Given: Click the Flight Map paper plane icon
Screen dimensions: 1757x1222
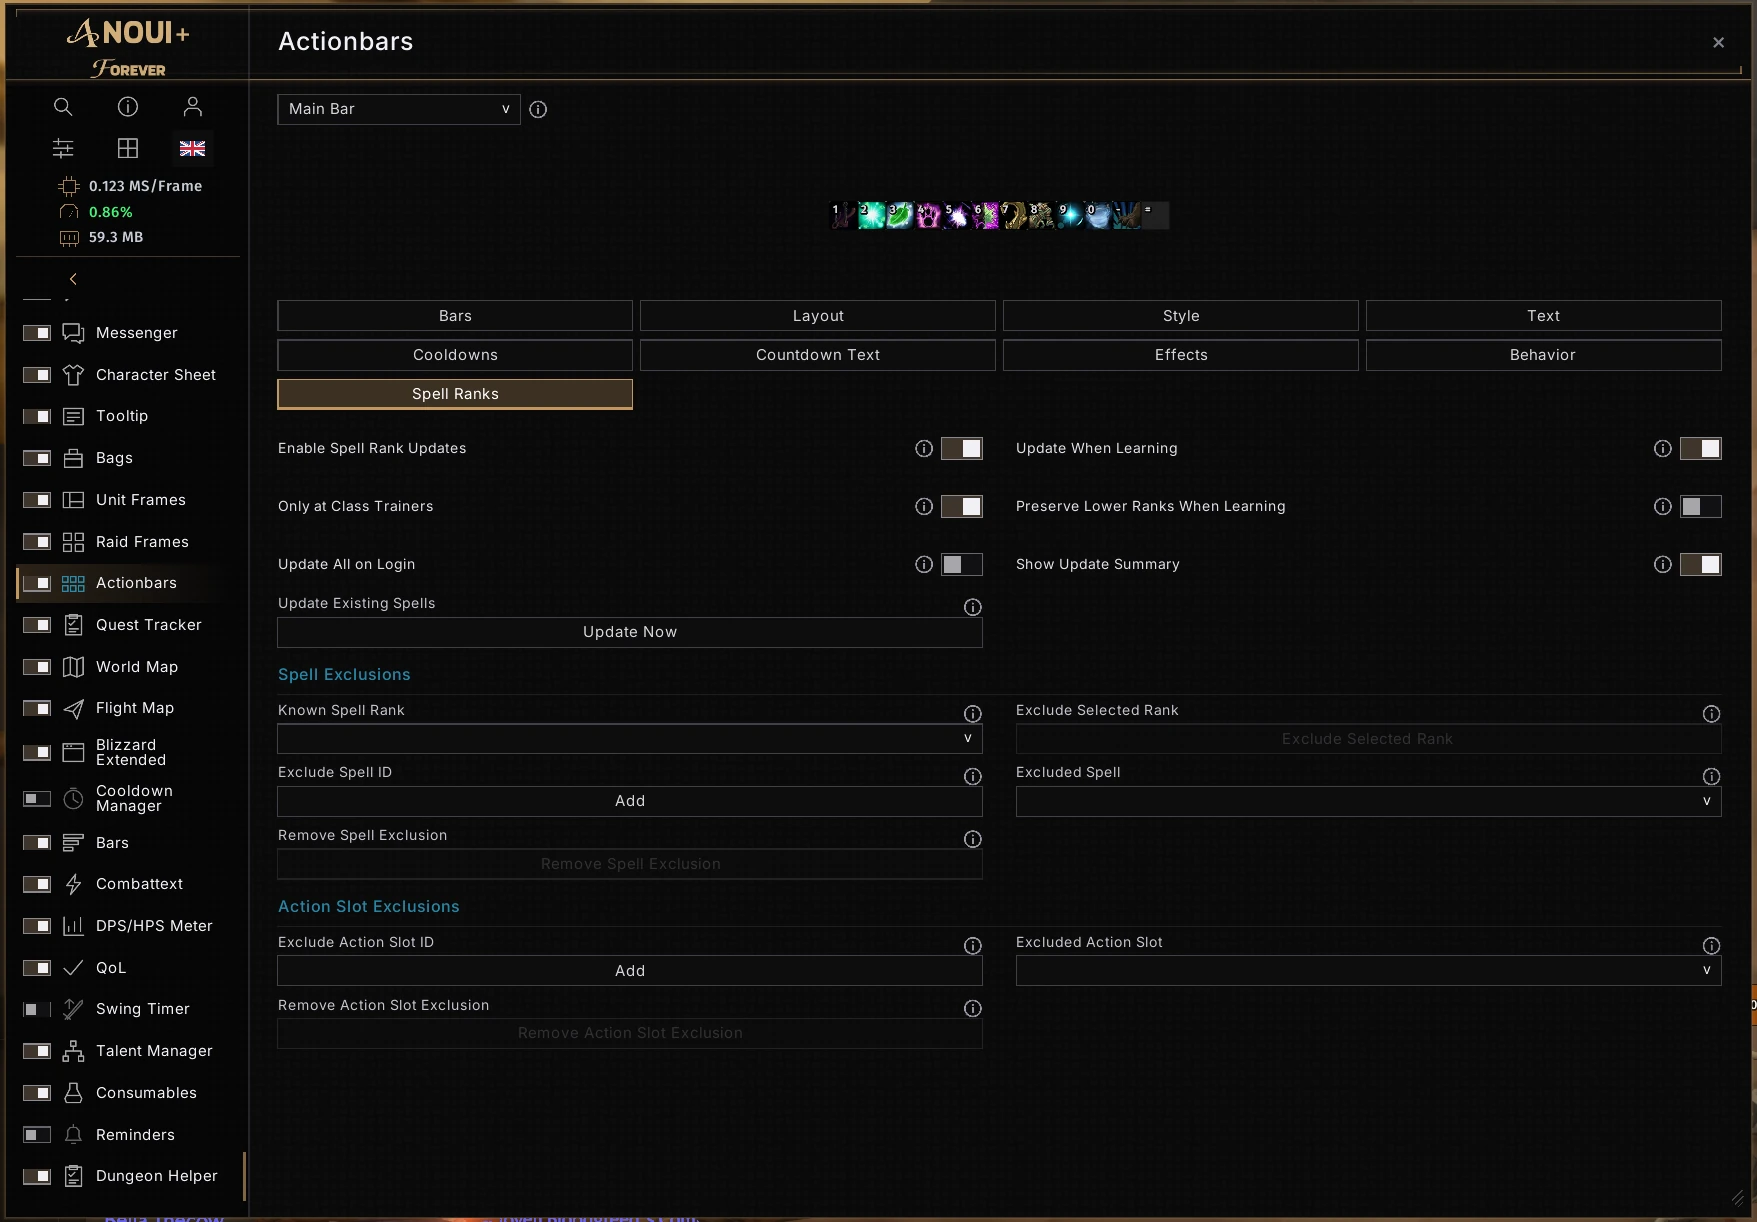Looking at the screenshot, I should pos(73,709).
